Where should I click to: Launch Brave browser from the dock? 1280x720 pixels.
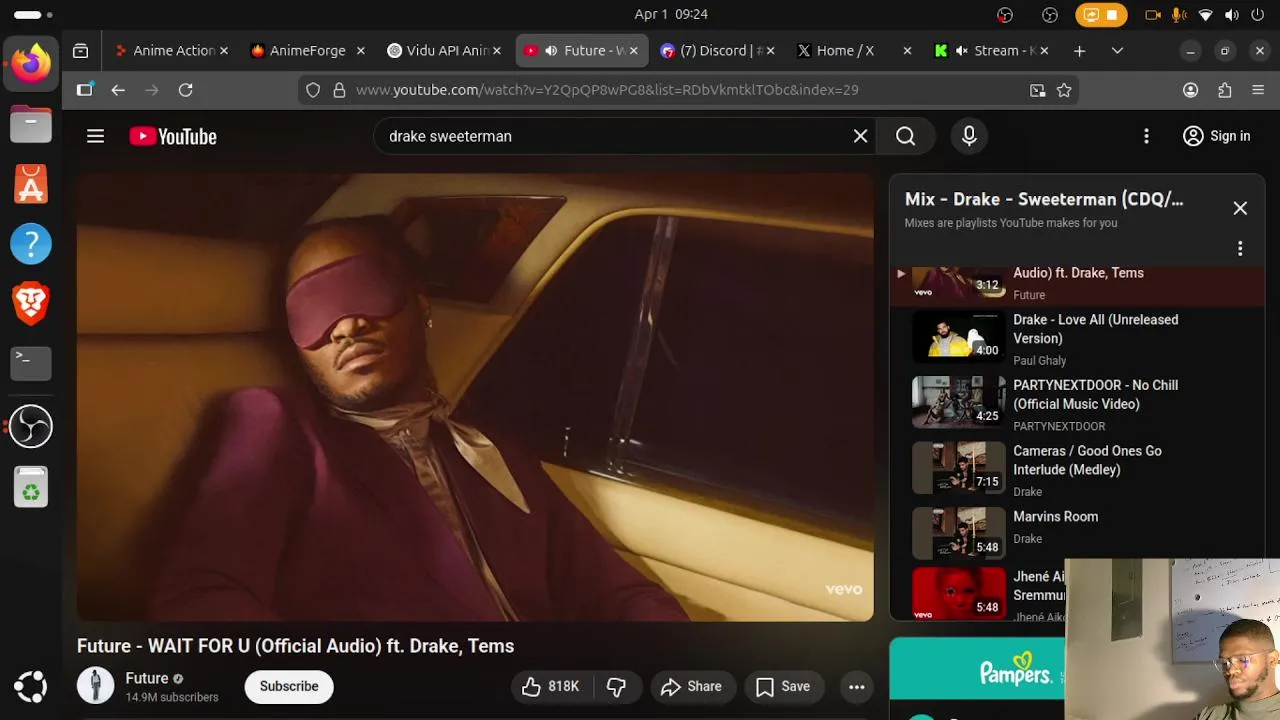coord(31,304)
